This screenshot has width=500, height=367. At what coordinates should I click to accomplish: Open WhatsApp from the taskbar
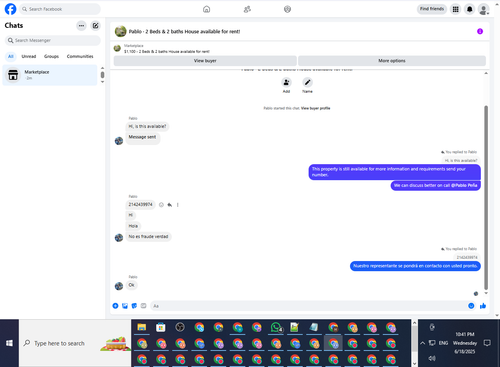[276, 327]
